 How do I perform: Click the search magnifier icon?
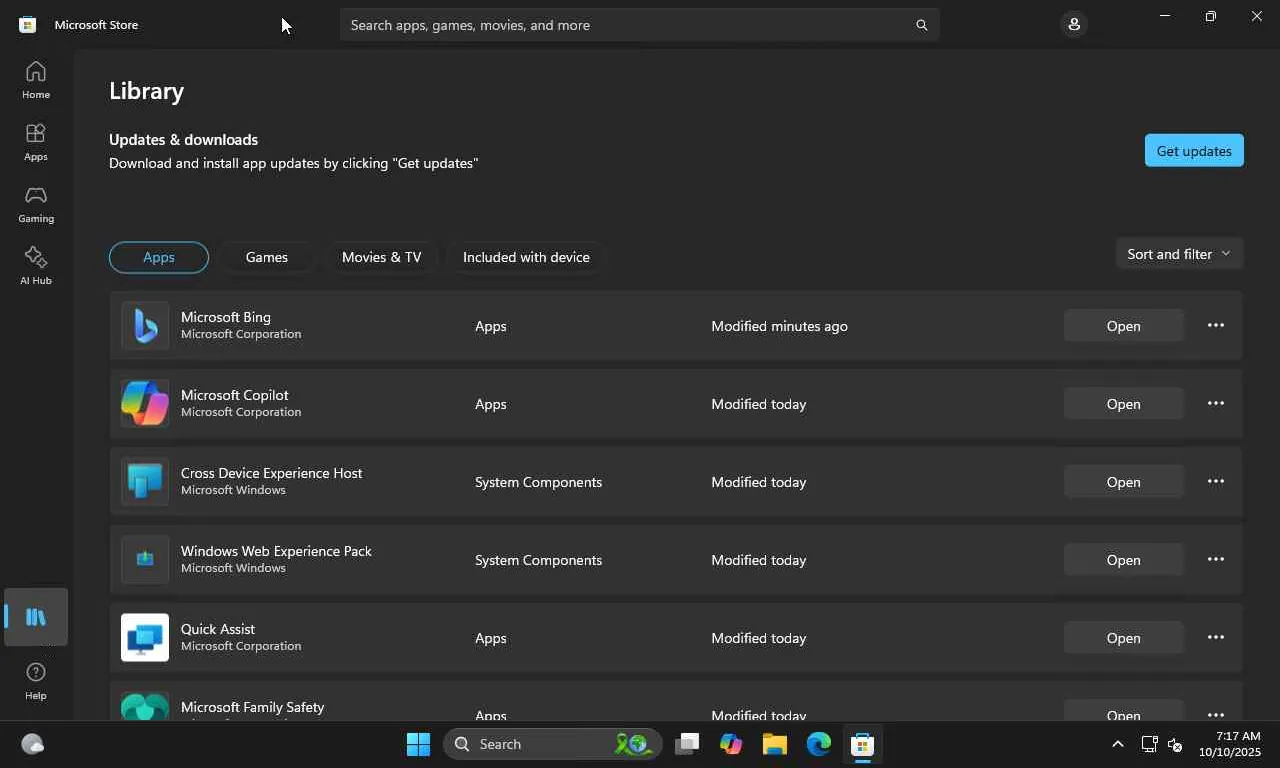click(922, 25)
